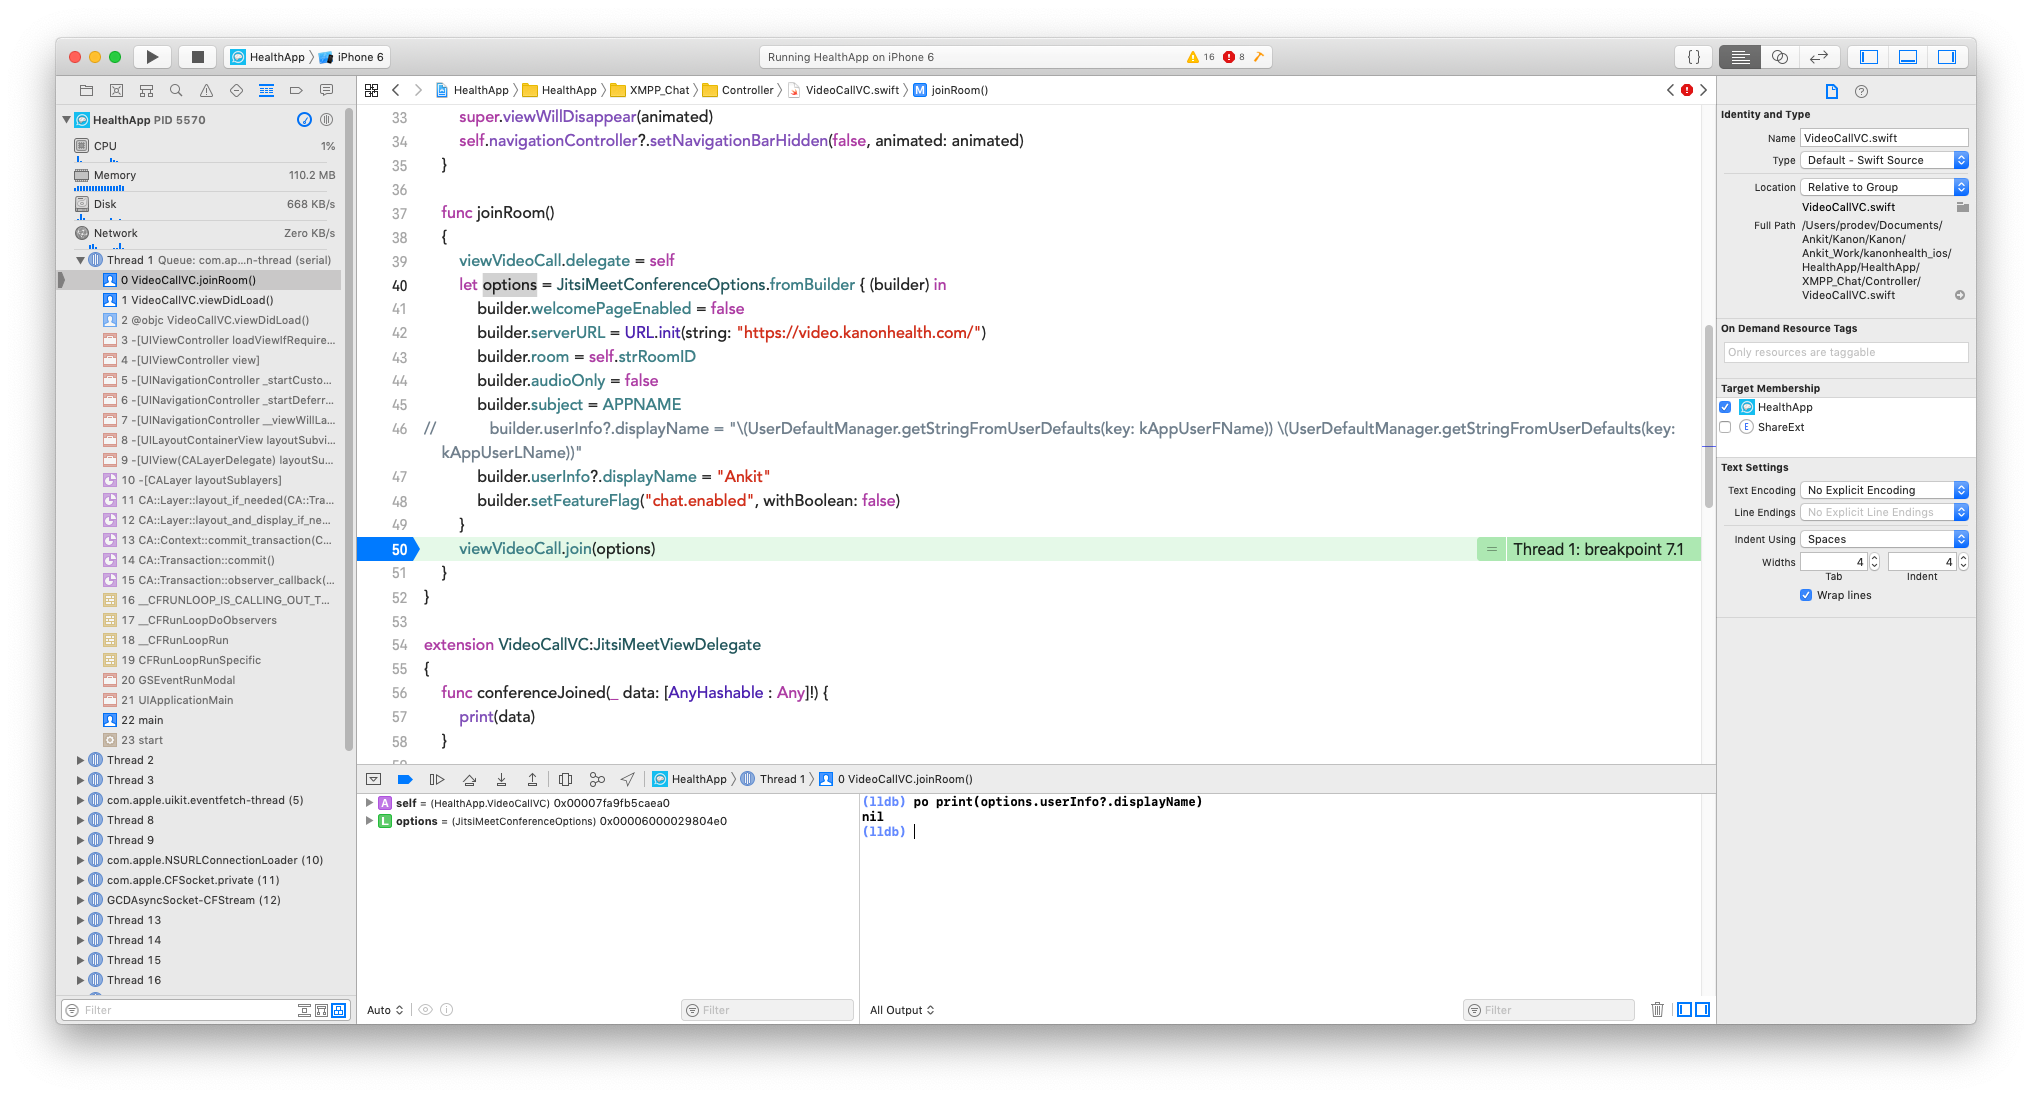Image resolution: width=2032 pixels, height=1098 pixels.
Task: Open the Text Encoding dropdown
Action: point(1884,490)
